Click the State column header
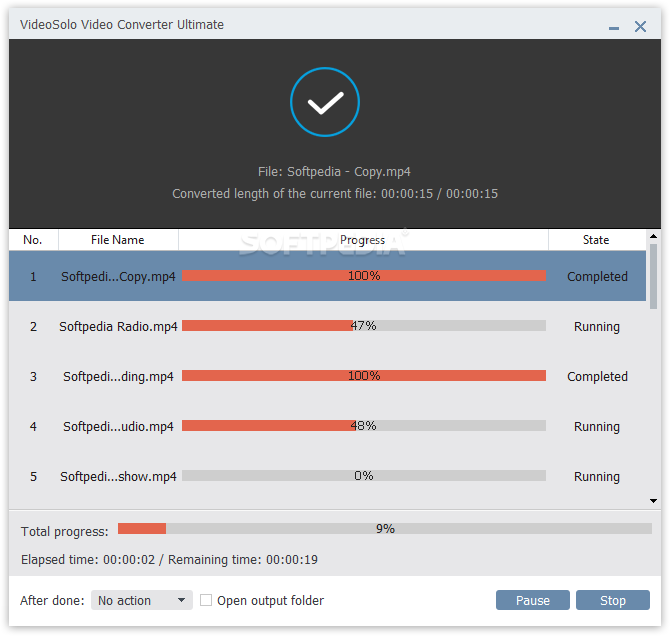 597,240
